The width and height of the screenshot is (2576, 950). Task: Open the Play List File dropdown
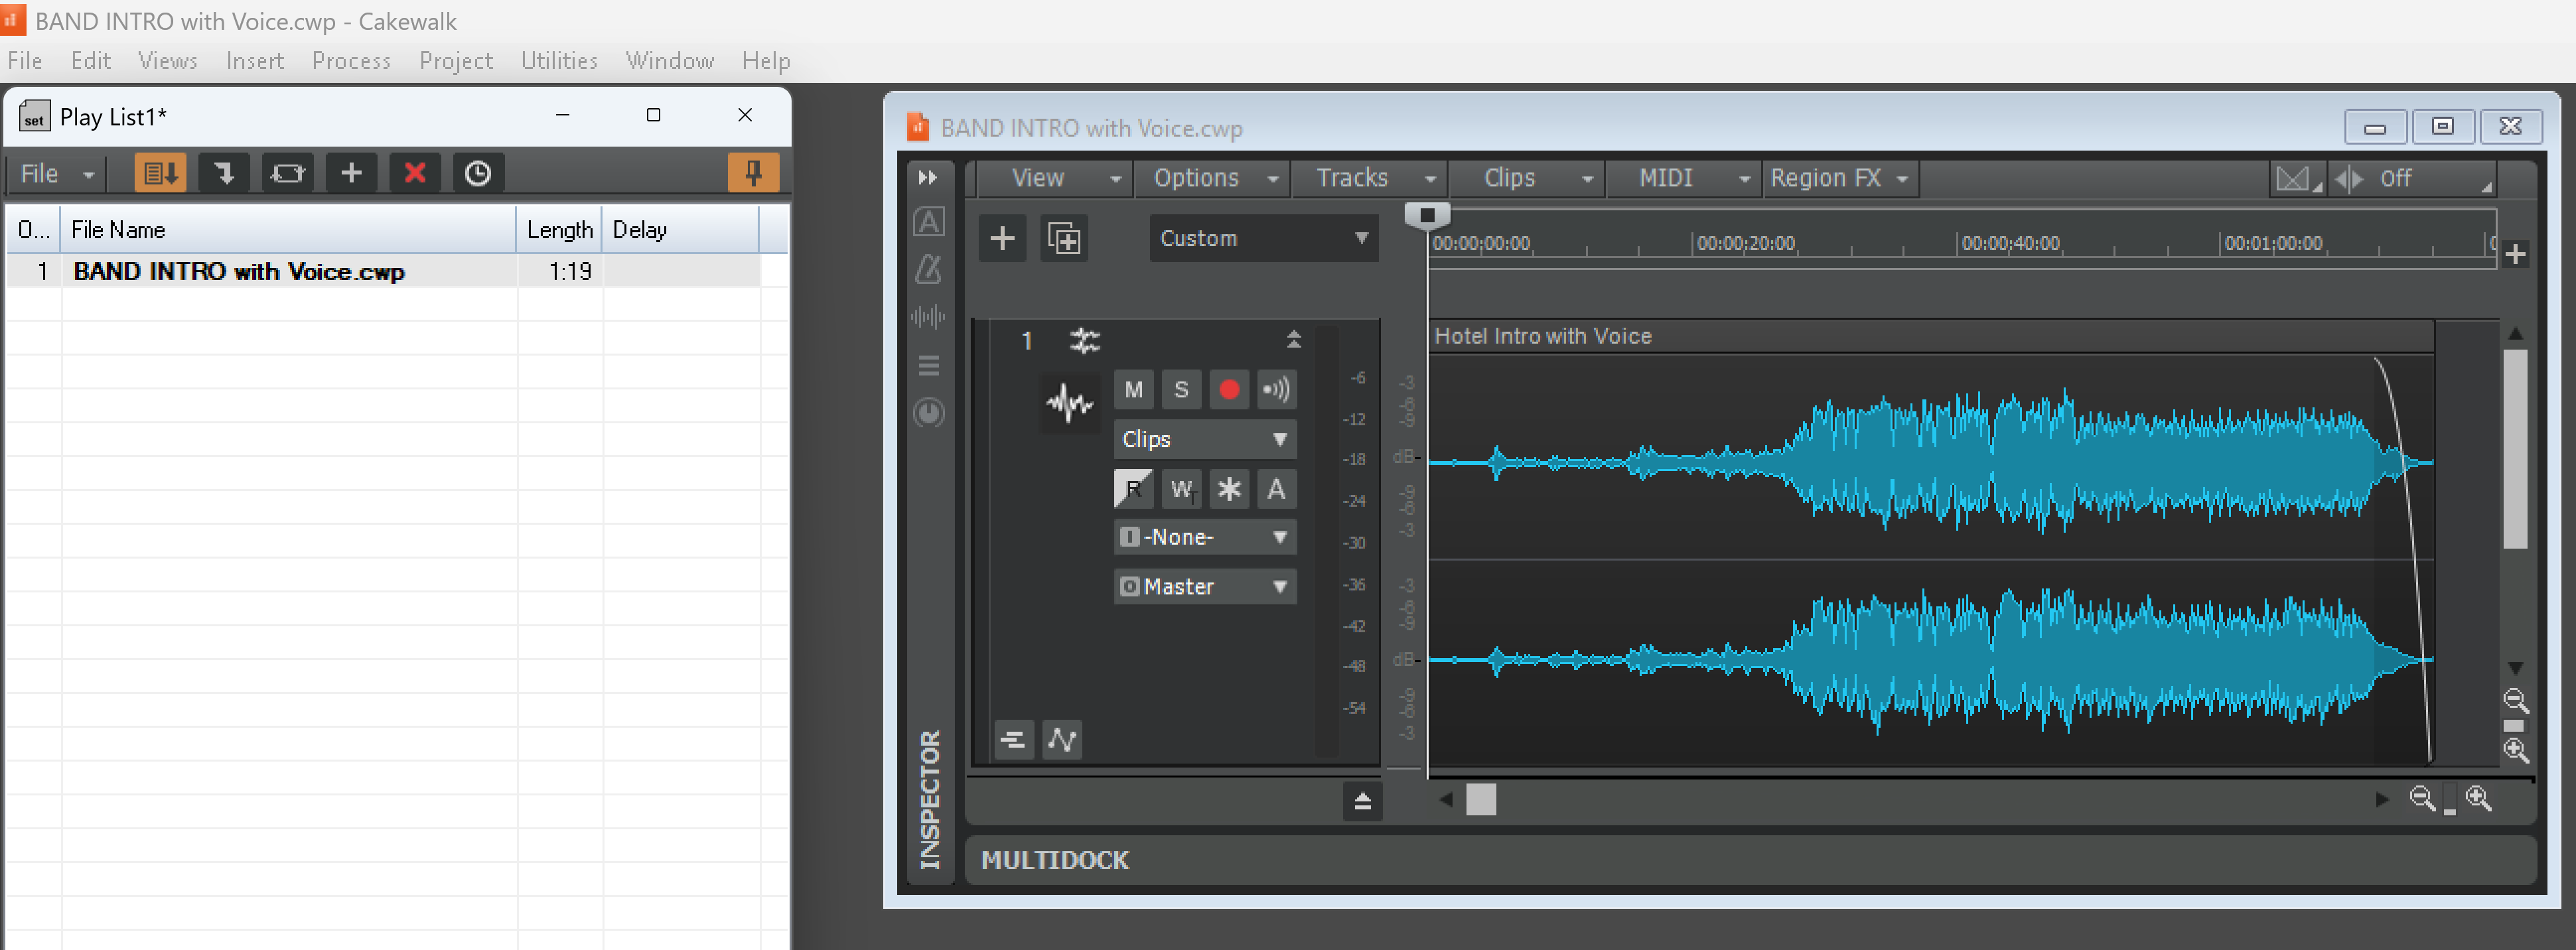(56, 174)
